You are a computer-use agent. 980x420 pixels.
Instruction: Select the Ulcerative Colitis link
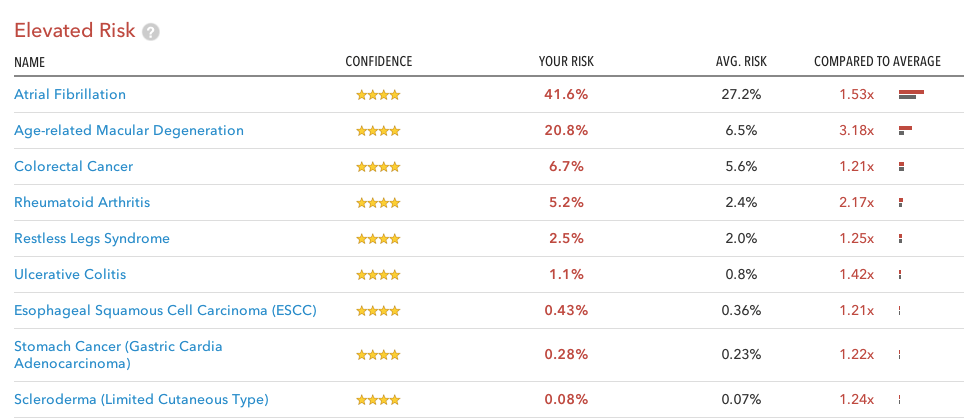(x=70, y=274)
